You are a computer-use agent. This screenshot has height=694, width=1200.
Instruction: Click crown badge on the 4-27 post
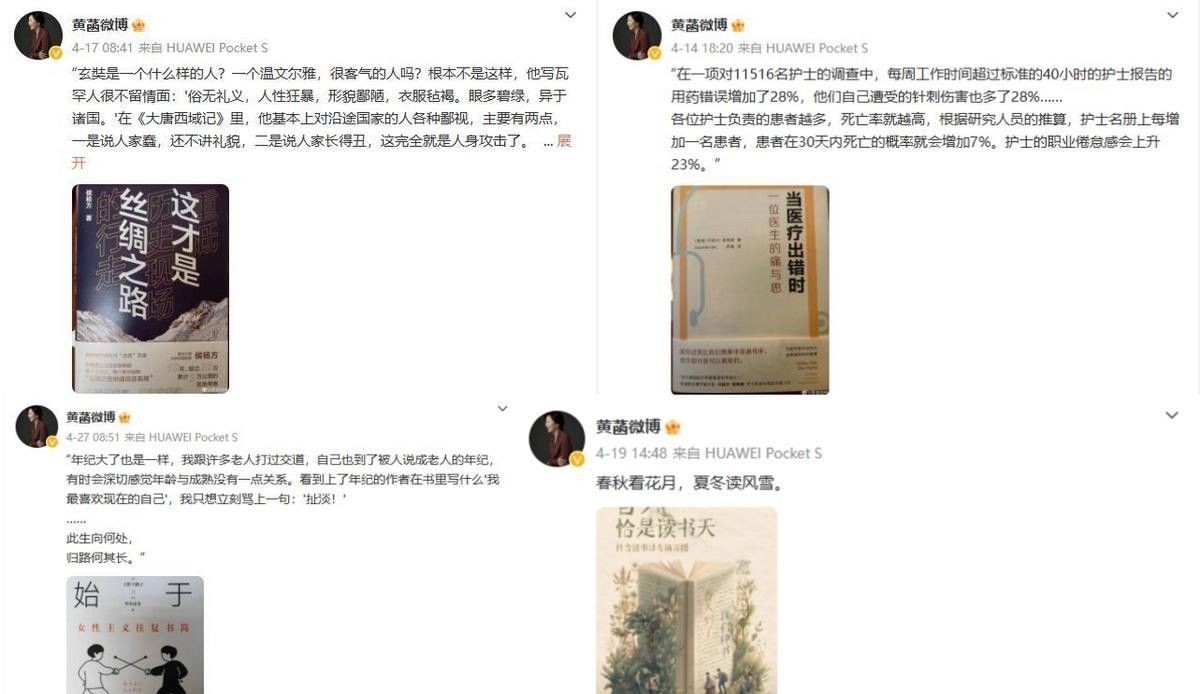[x=124, y=418]
